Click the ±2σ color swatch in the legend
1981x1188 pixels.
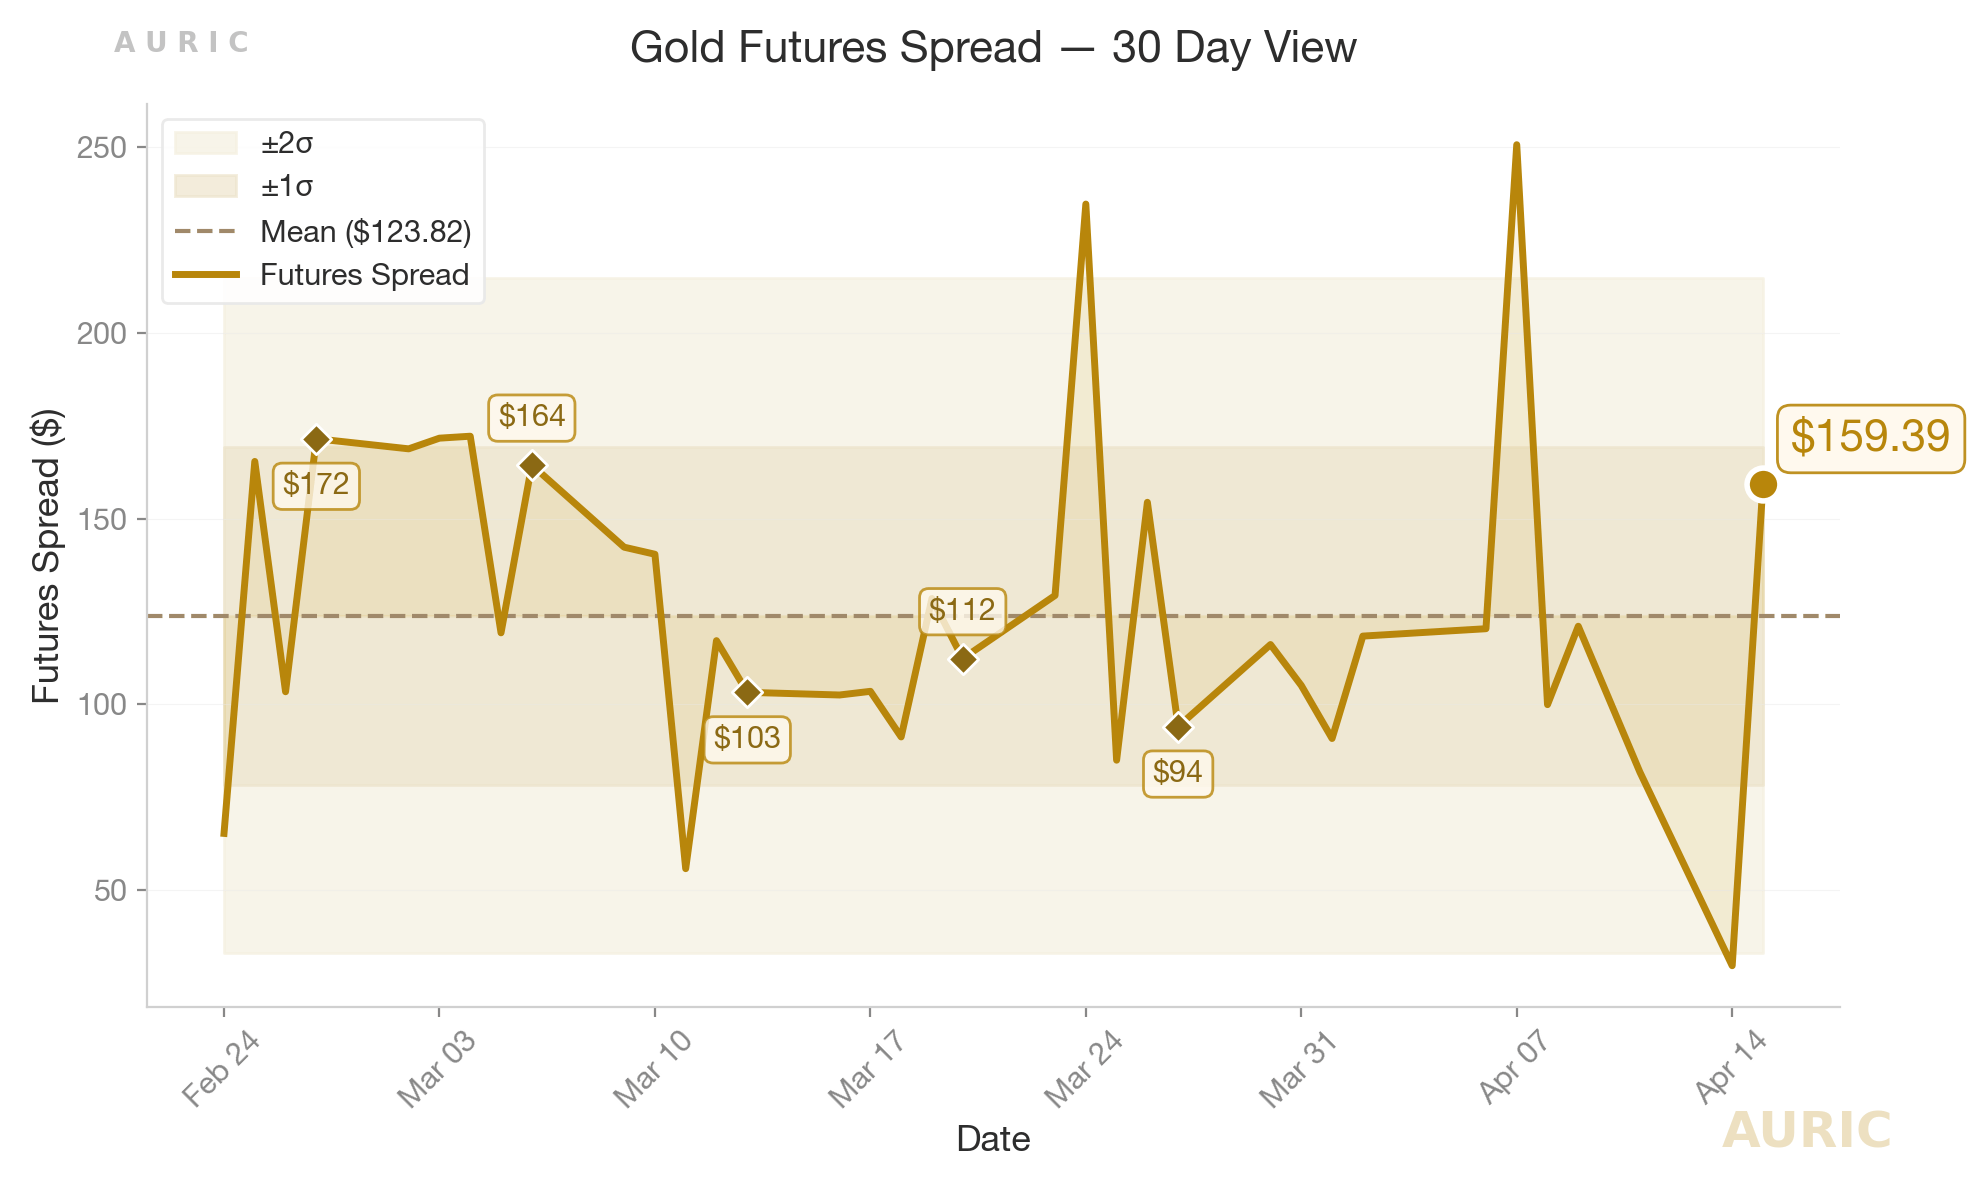(x=206, y=144)
